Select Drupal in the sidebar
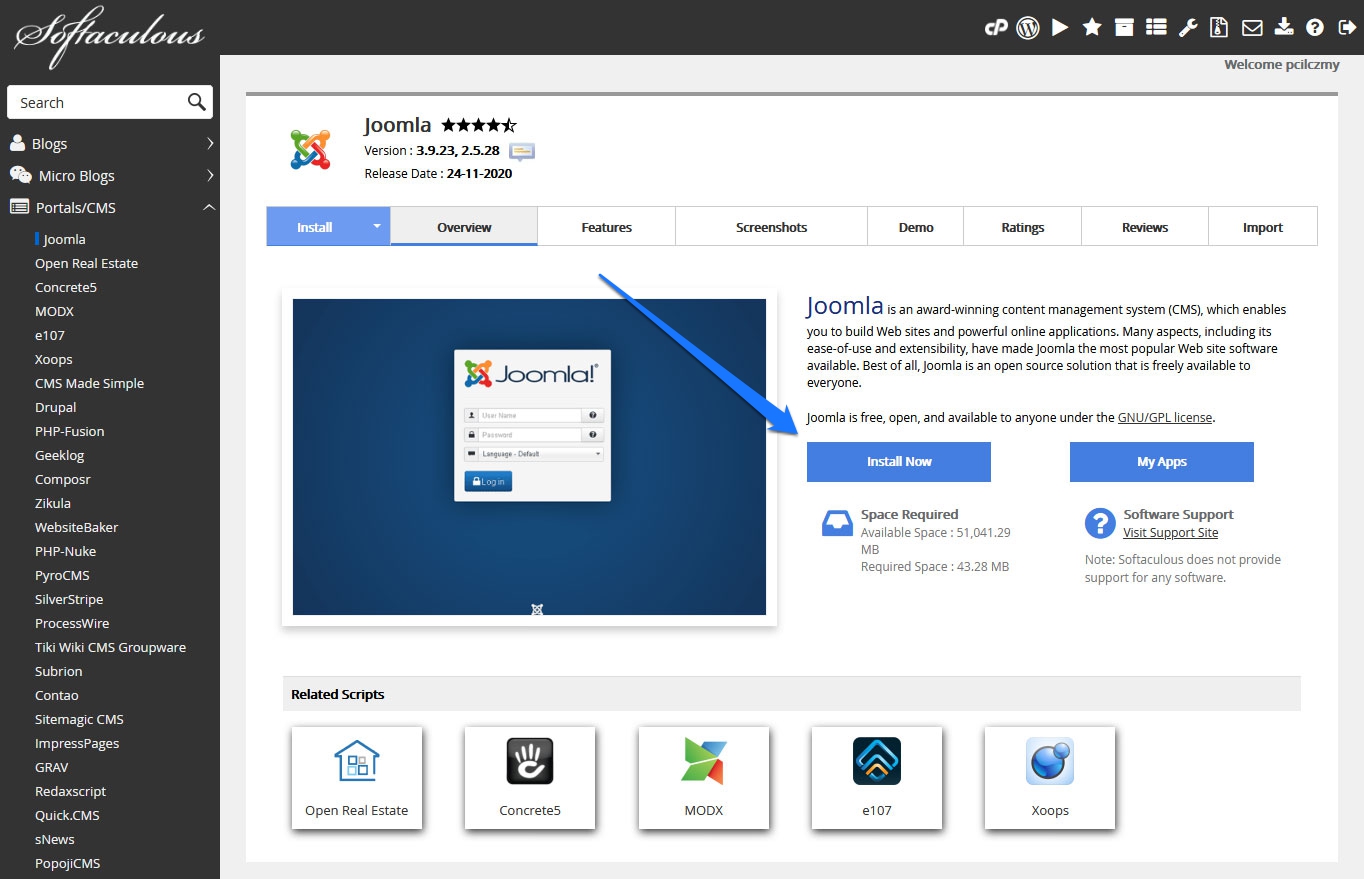 (55, 408)
